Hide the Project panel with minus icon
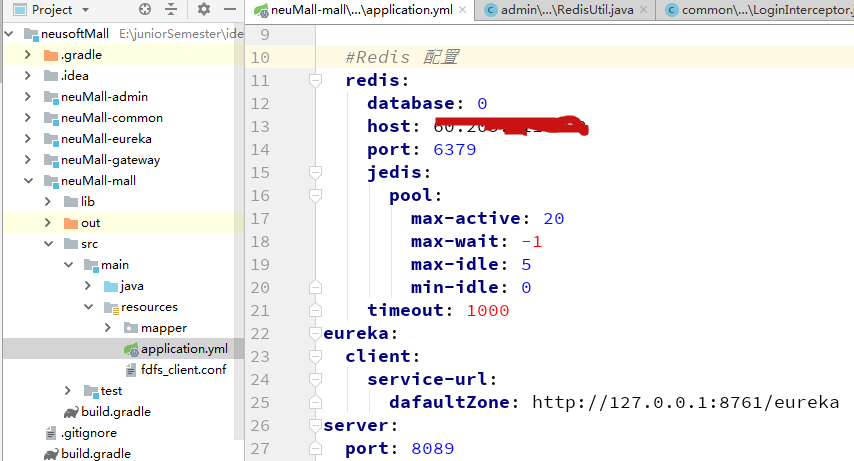 point(230,9)
